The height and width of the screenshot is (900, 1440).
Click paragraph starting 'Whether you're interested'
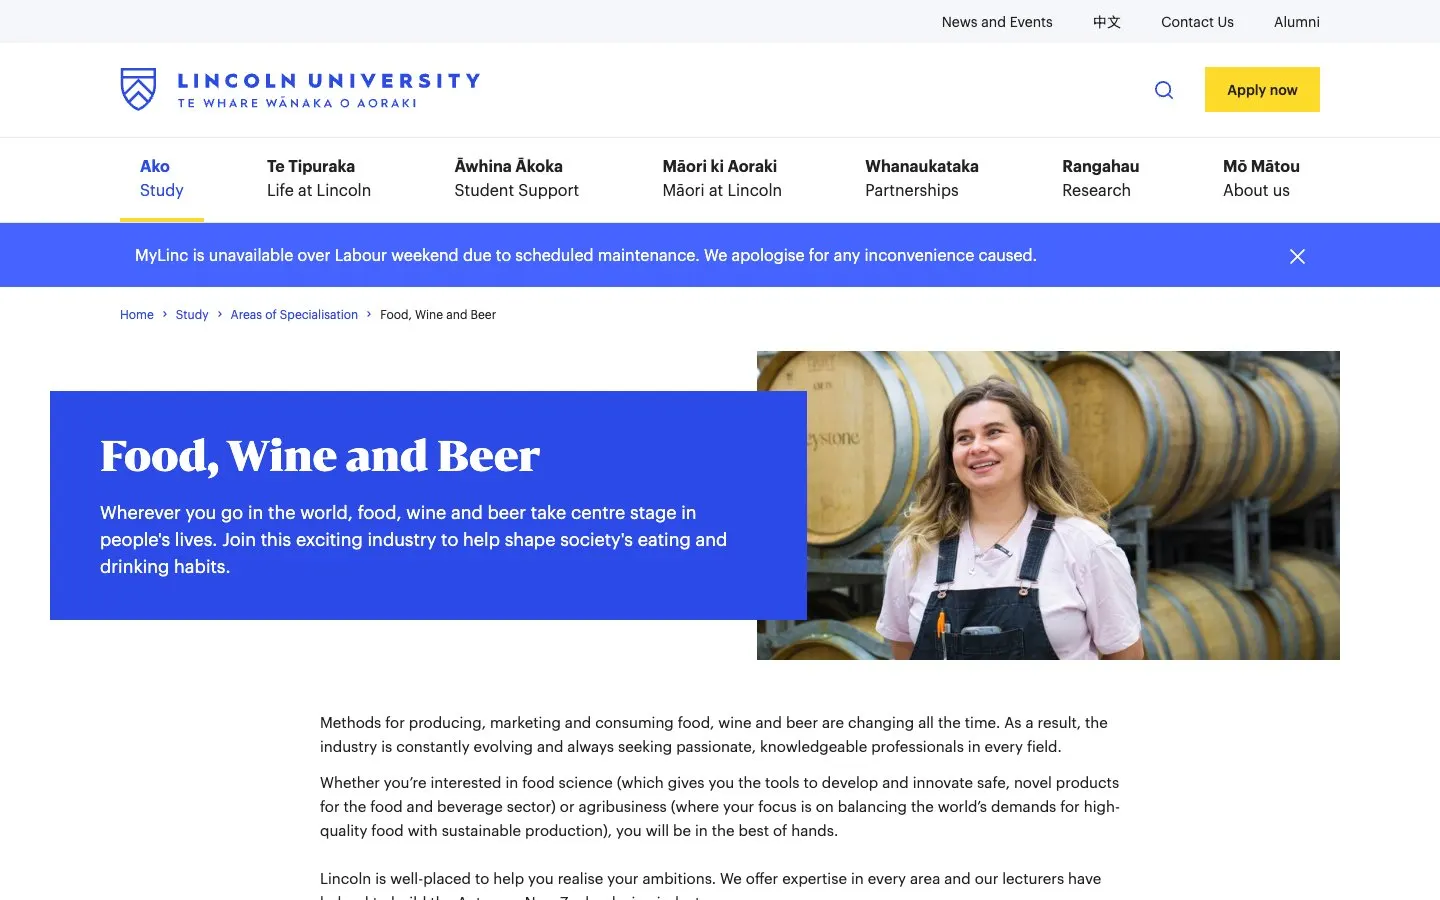720,807
